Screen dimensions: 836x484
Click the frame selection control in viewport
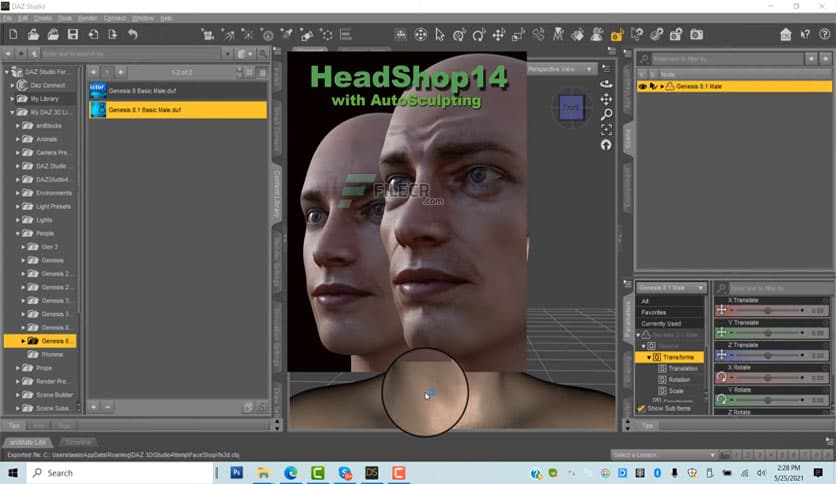[606, 130]
